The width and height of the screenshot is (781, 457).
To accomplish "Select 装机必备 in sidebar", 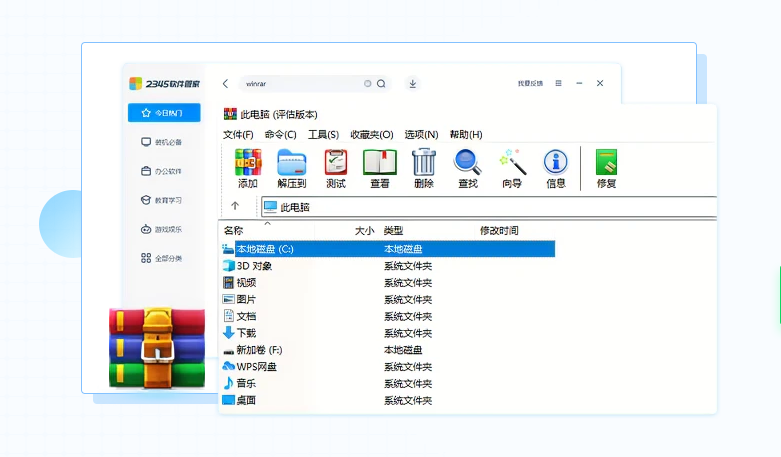I will (162, 142).
